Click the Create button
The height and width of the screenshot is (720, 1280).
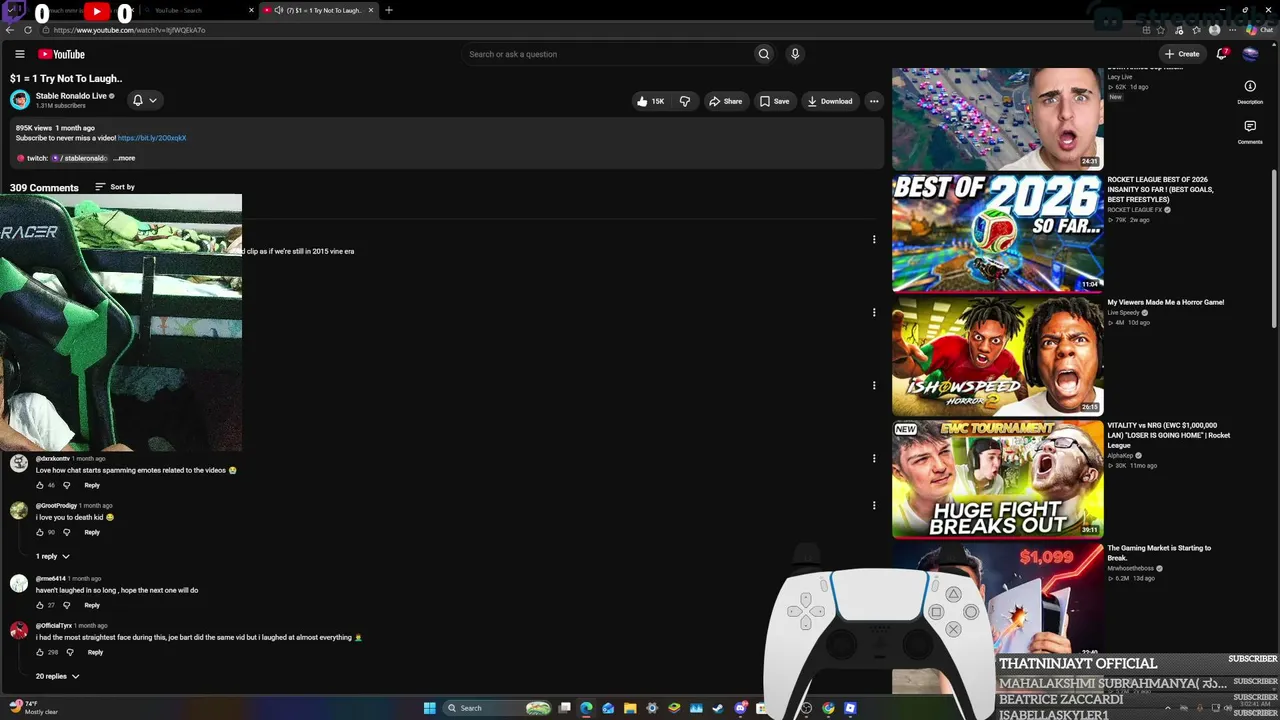[1182, 54]
